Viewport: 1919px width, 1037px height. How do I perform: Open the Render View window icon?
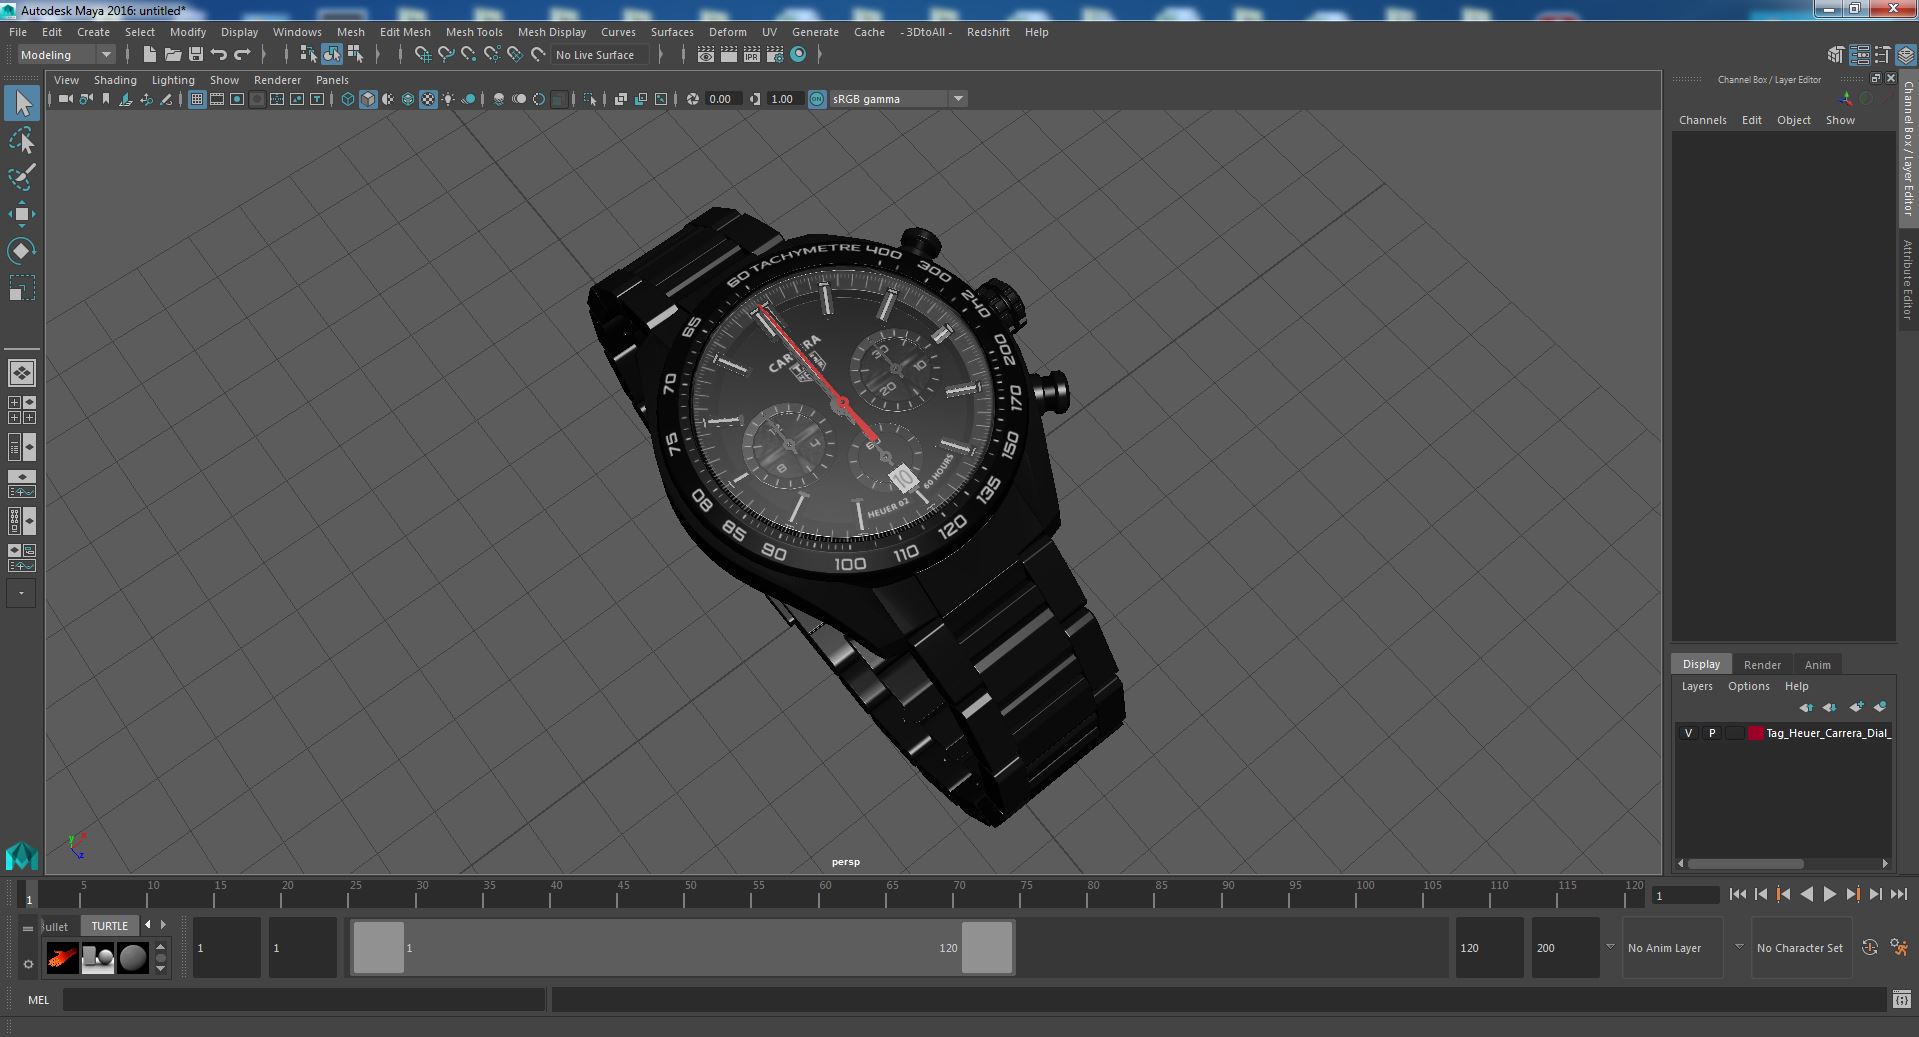(x=706, y=55)
